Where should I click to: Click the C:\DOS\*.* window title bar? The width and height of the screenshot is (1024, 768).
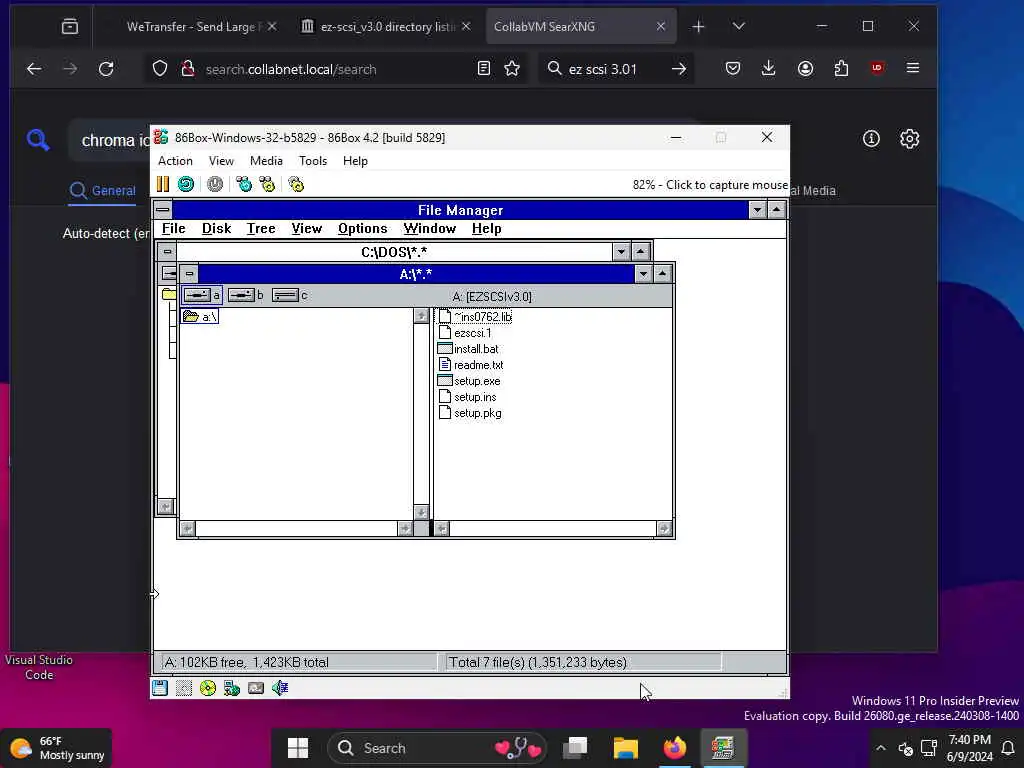394,252
